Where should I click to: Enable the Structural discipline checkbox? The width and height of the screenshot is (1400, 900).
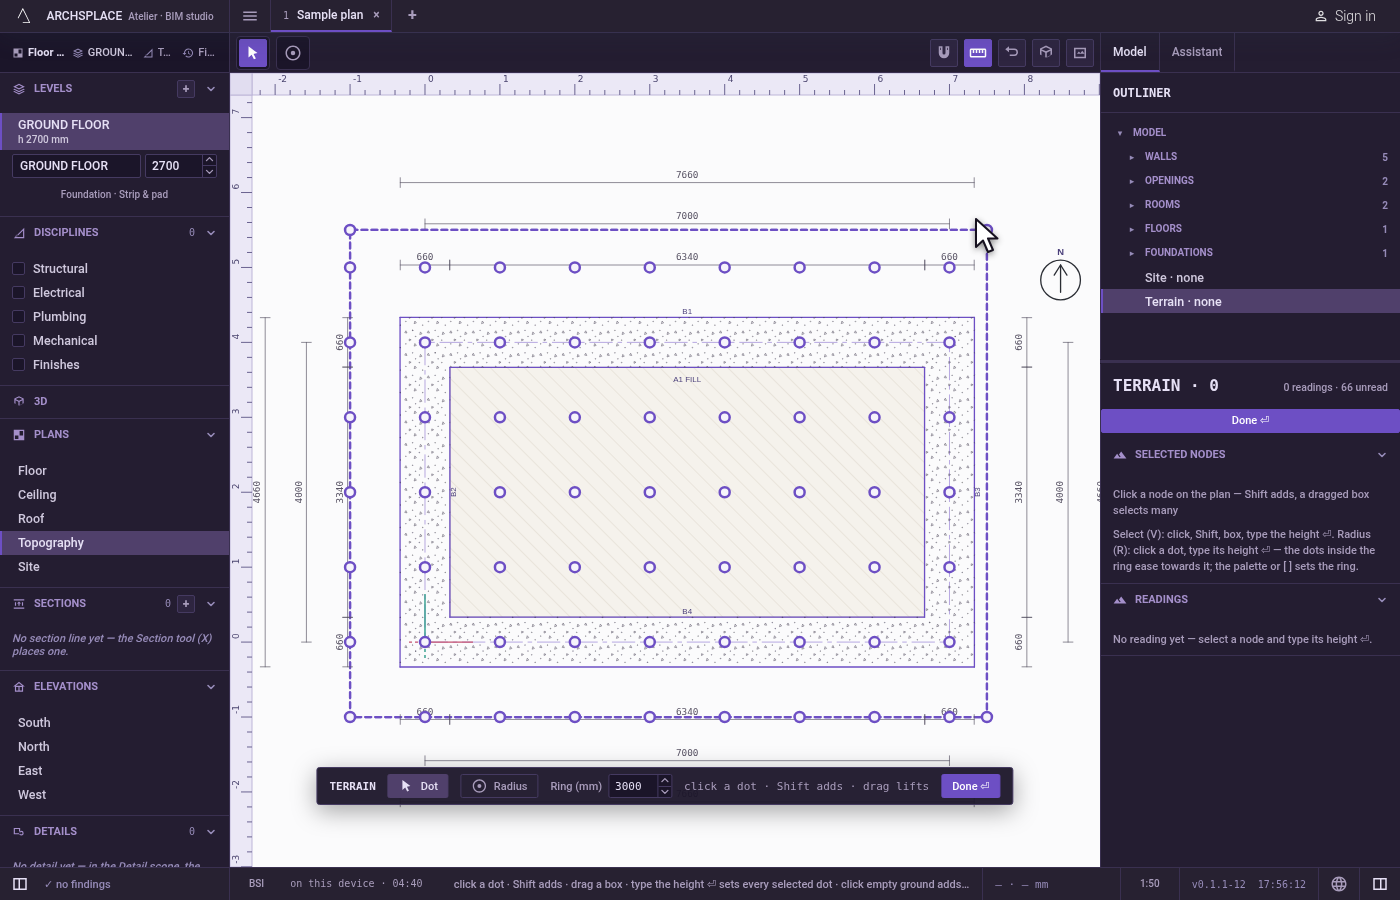18,269
